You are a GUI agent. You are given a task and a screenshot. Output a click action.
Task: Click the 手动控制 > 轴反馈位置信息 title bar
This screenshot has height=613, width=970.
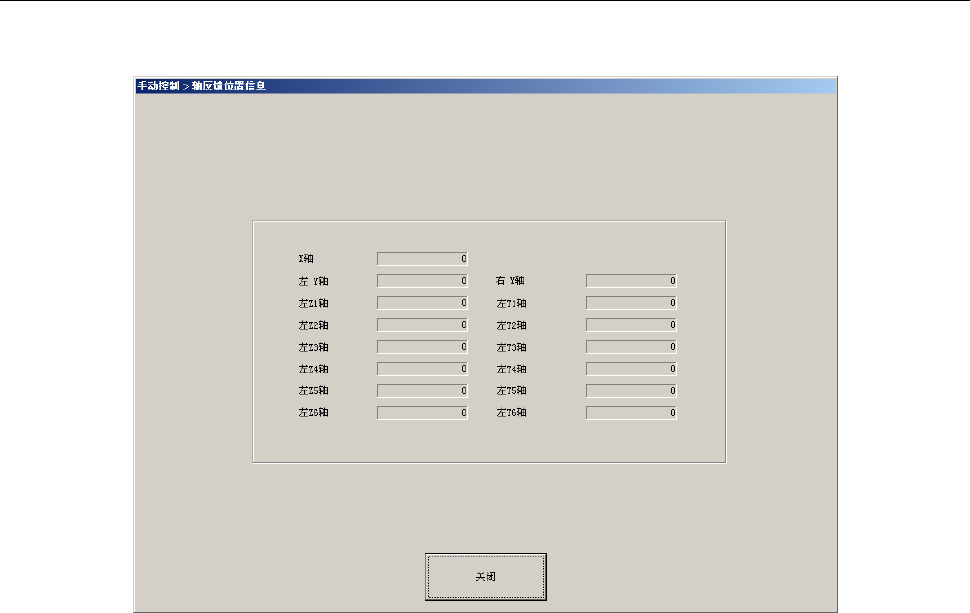point(486,86)
